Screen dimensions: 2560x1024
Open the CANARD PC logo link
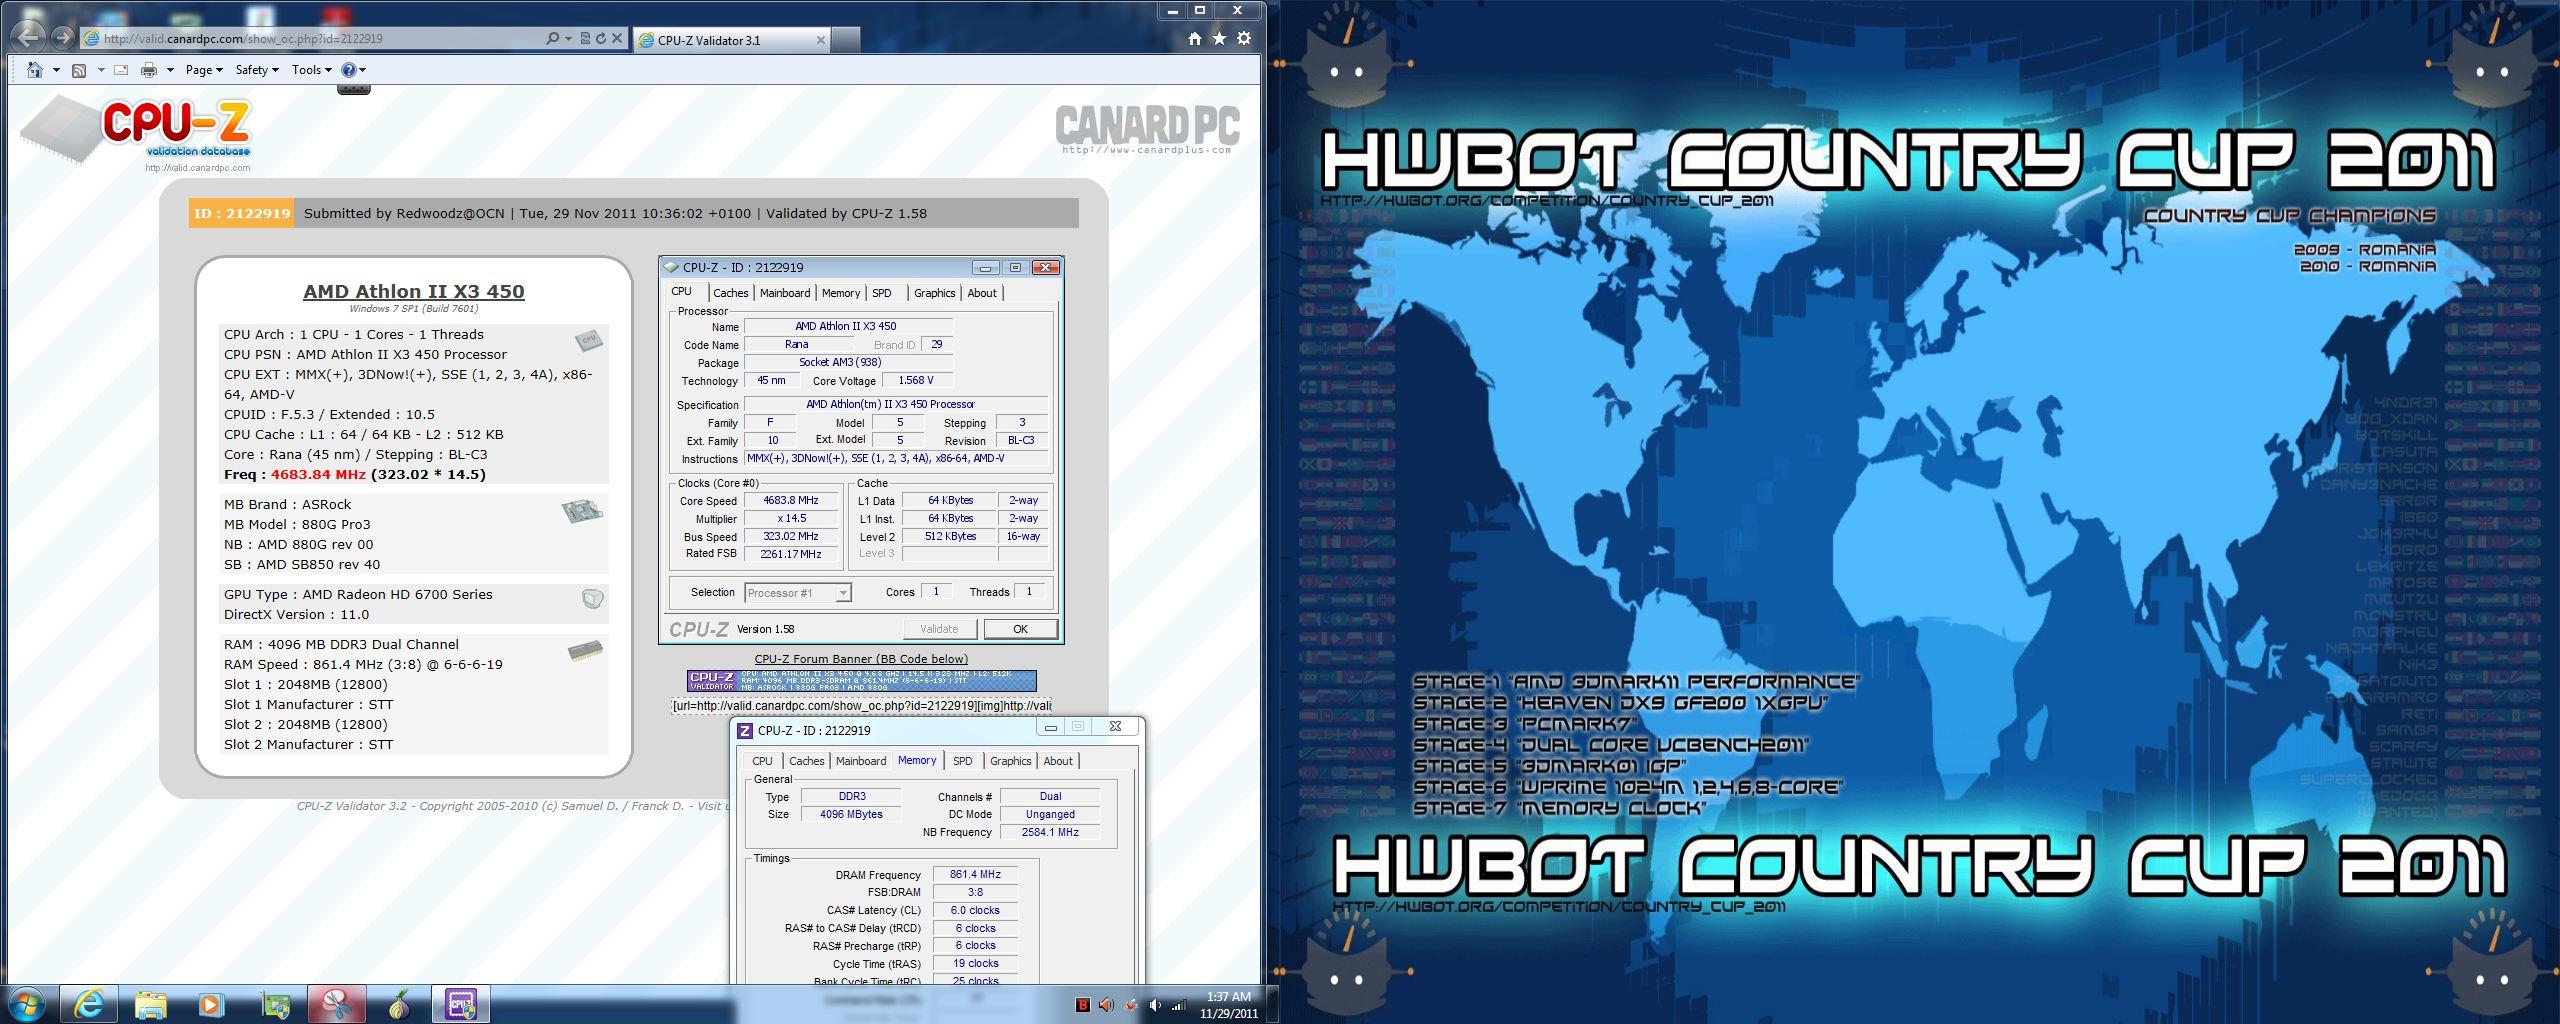point(1147,129)
